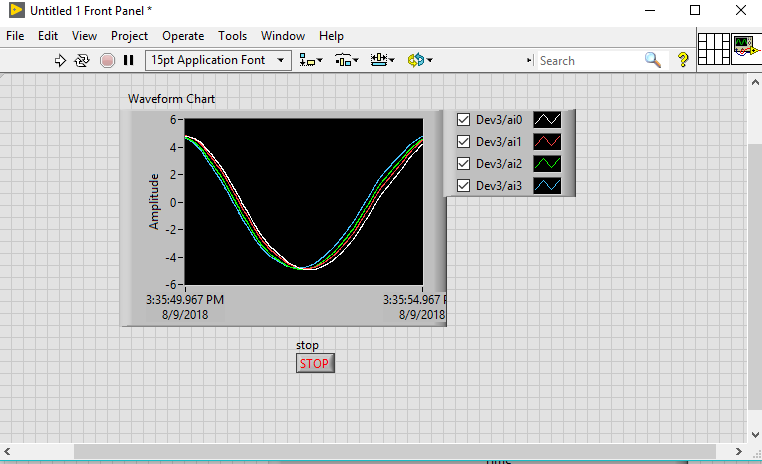This screenshot has height=464, width=762.
Task: Click the Y-axis minimum value -6
Action: pos(171,284)
